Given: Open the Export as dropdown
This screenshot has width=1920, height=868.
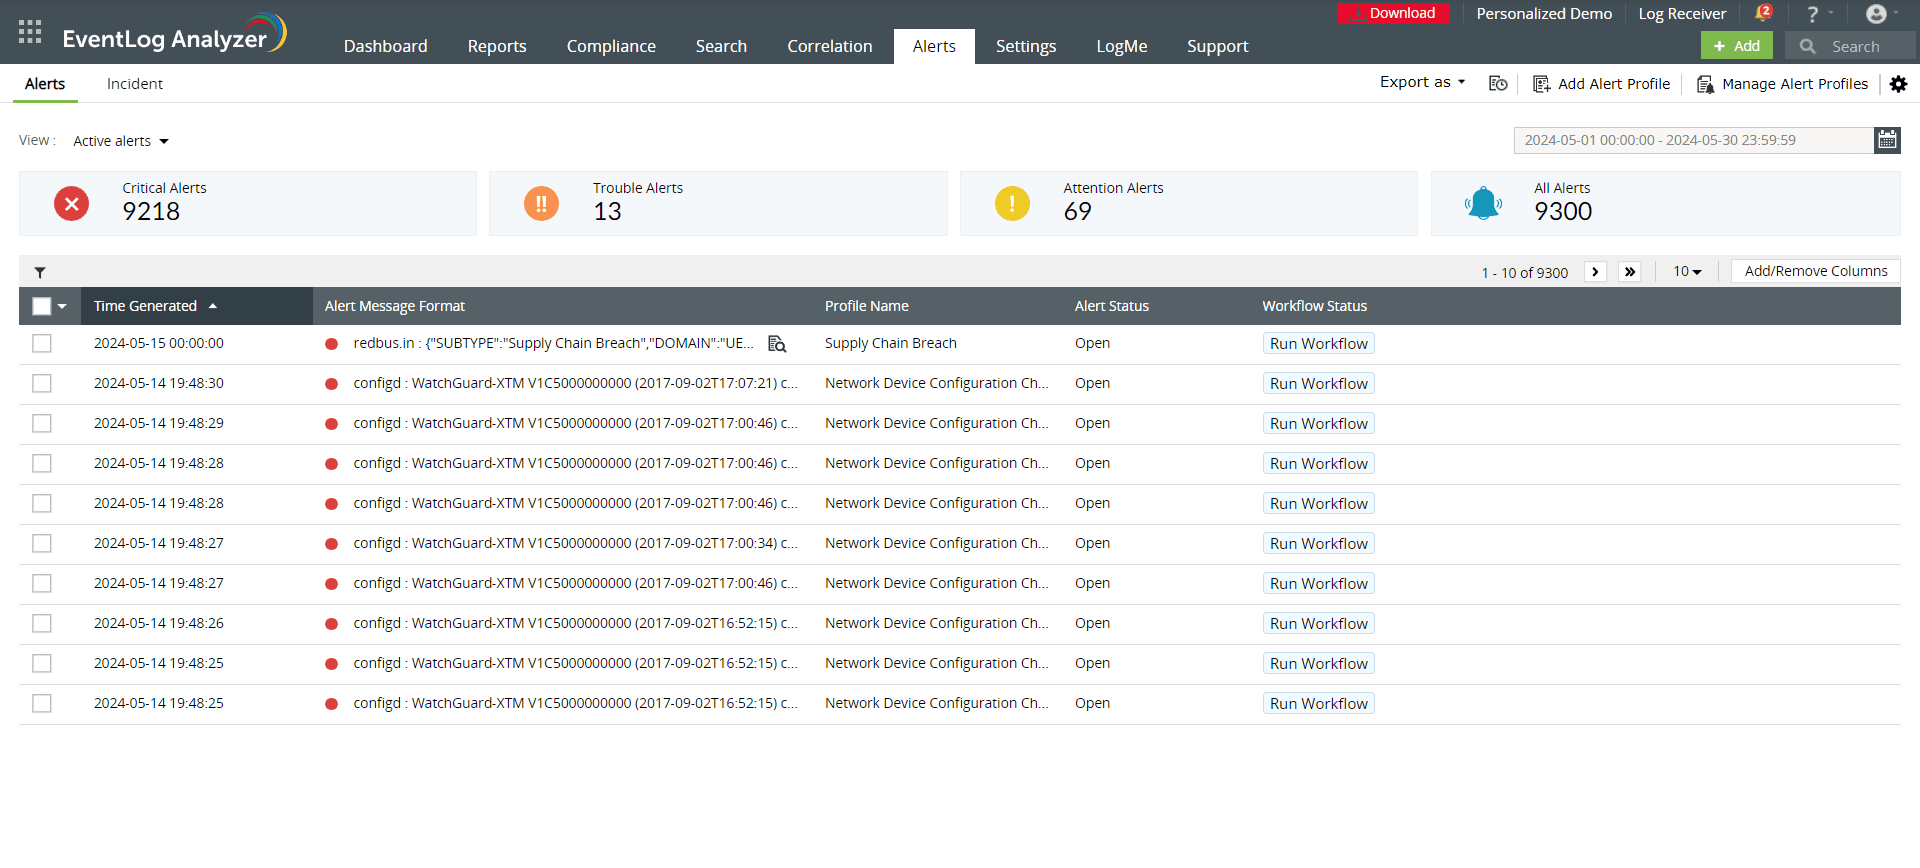Looking at the screenshot, I should [x=1422, y=82].
